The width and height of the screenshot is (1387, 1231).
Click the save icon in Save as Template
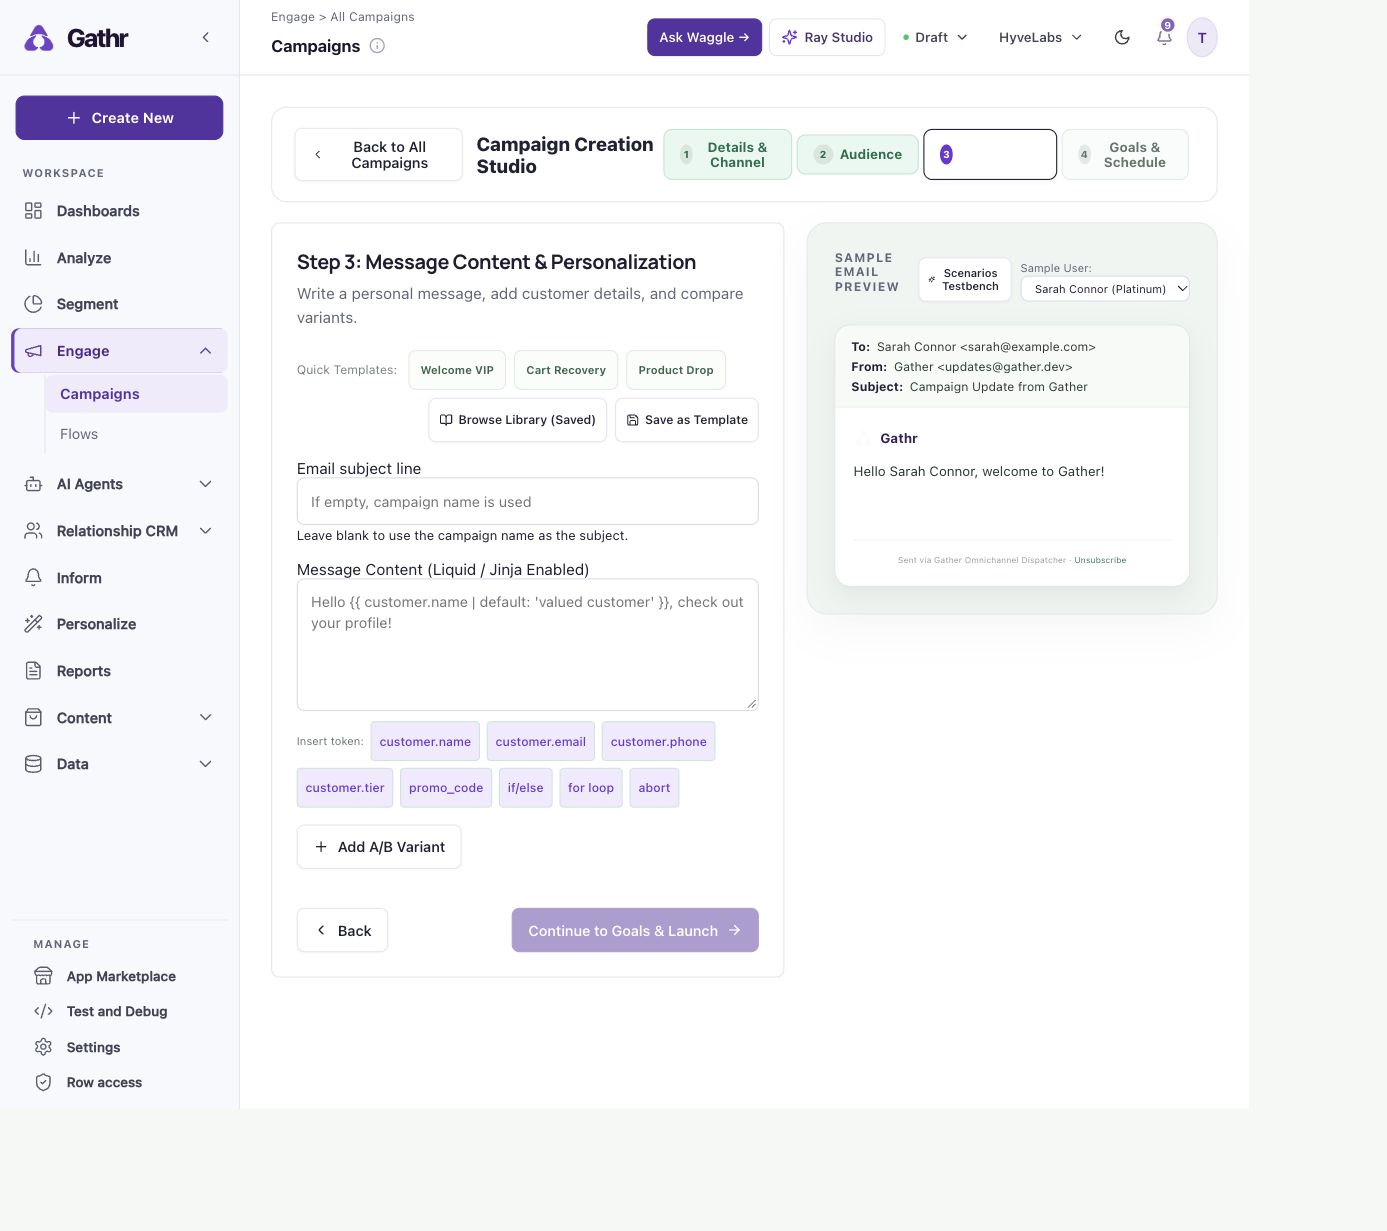click(x=633, y=420)
